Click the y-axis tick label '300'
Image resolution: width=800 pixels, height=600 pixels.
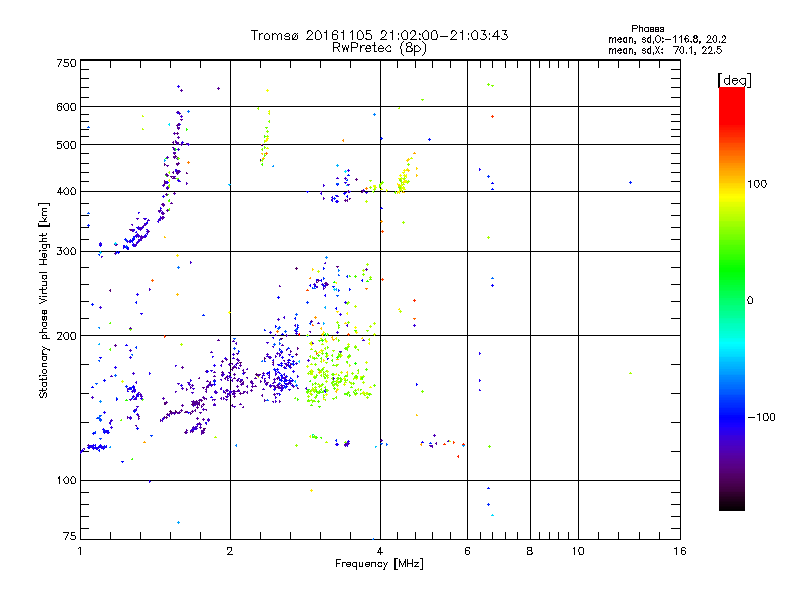(x=67, y=252)
